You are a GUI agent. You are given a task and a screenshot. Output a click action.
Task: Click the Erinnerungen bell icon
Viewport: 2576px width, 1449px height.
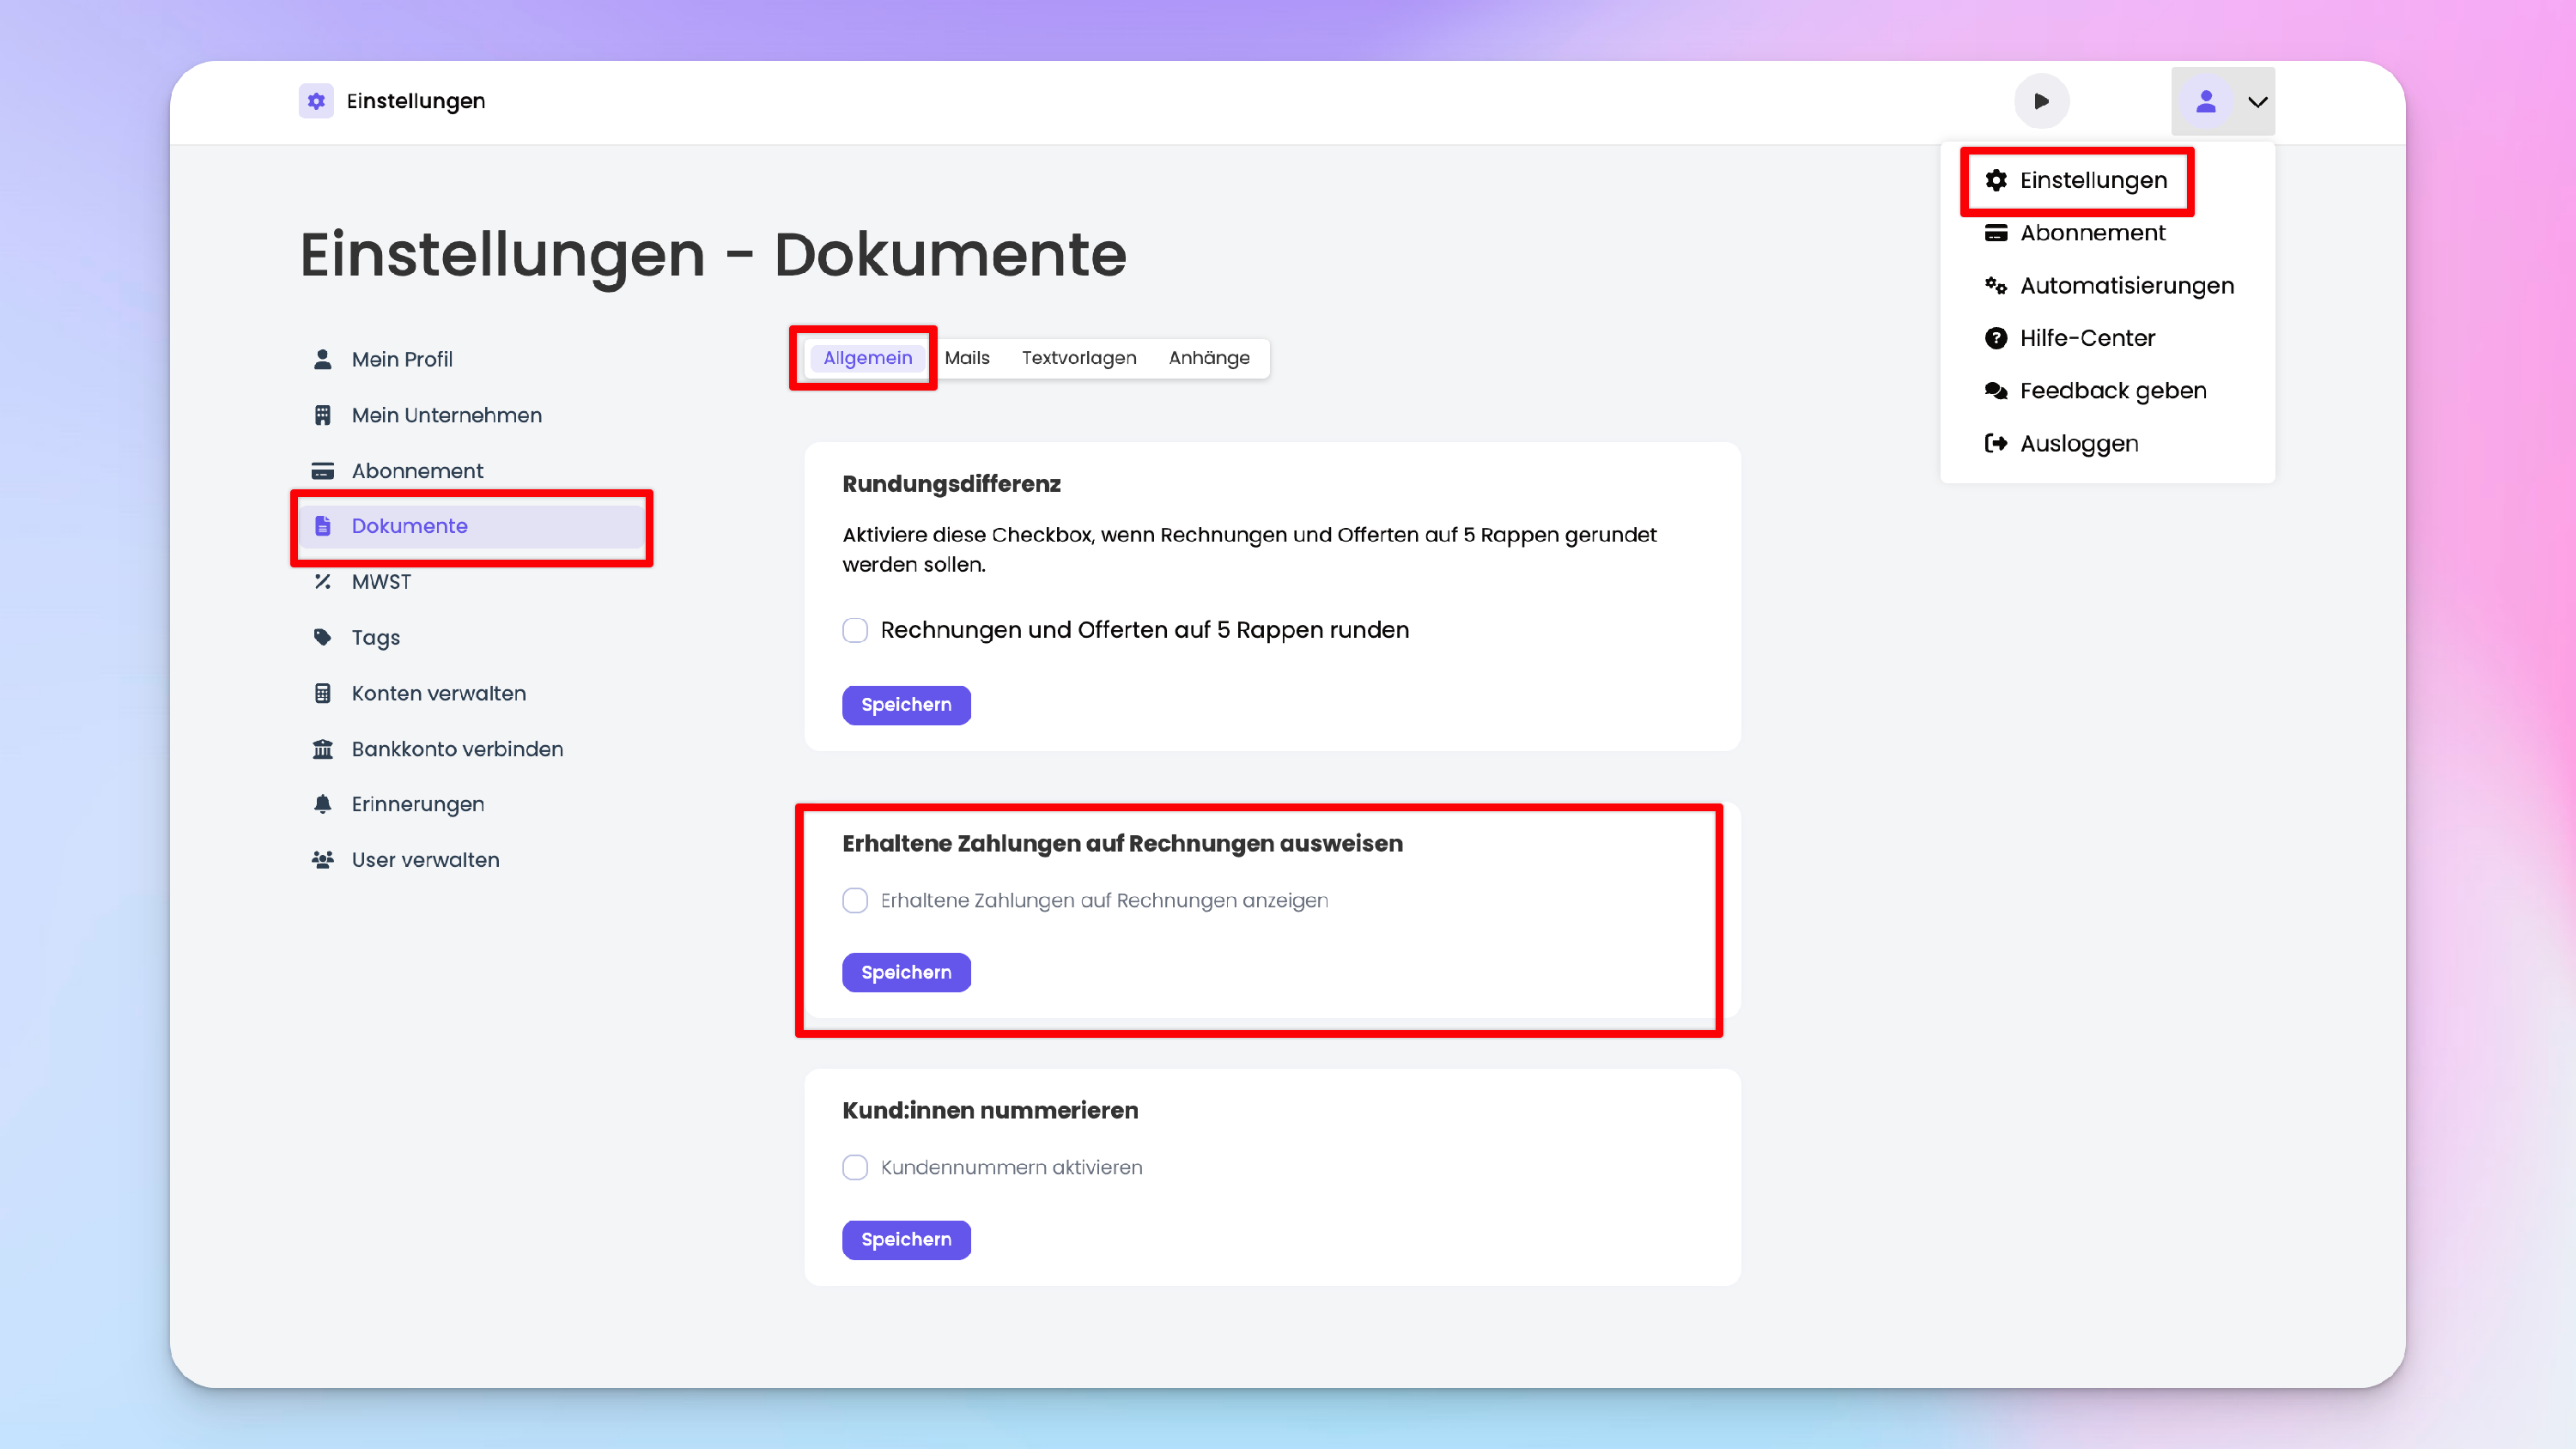pos(322,804)
